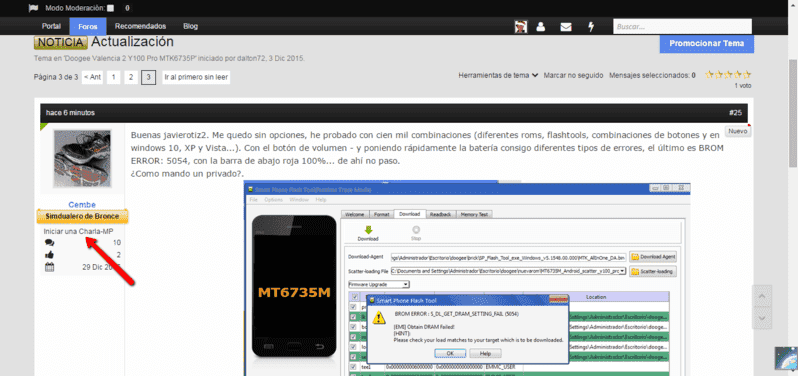This screenshot has height=376, width=798.
Task: Open the Firmware Upgrade combo box
Action: tap(379, 284)
